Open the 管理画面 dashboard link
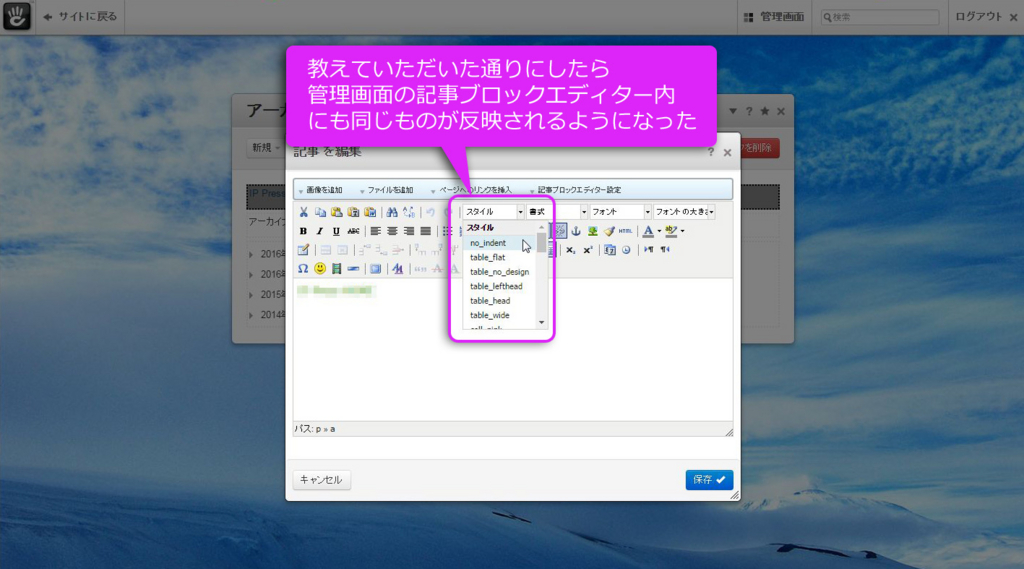 click(x=774, y=17)
